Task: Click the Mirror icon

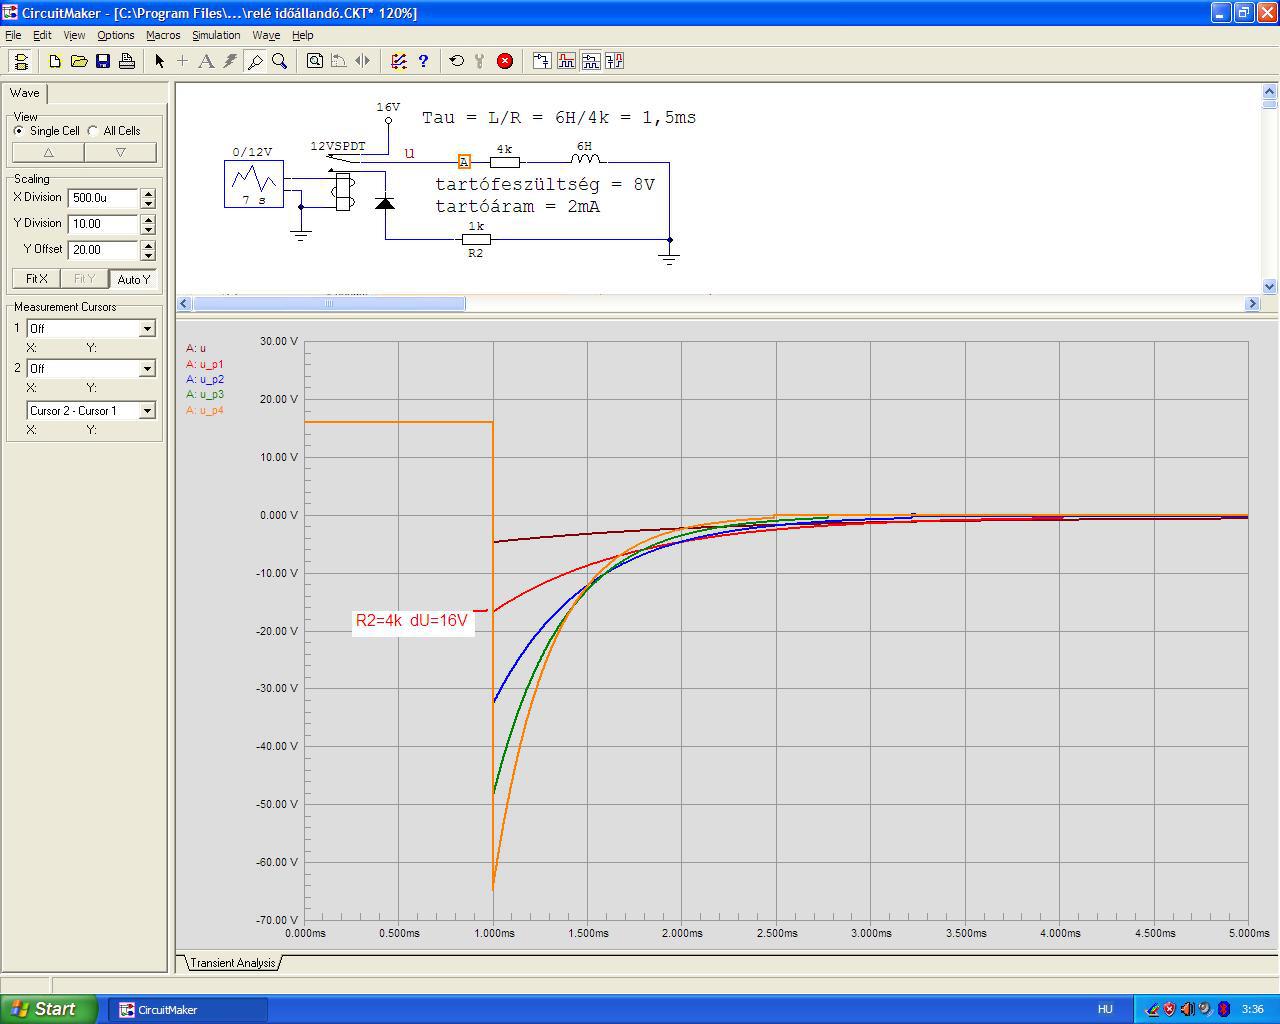Action: point(363,61)
